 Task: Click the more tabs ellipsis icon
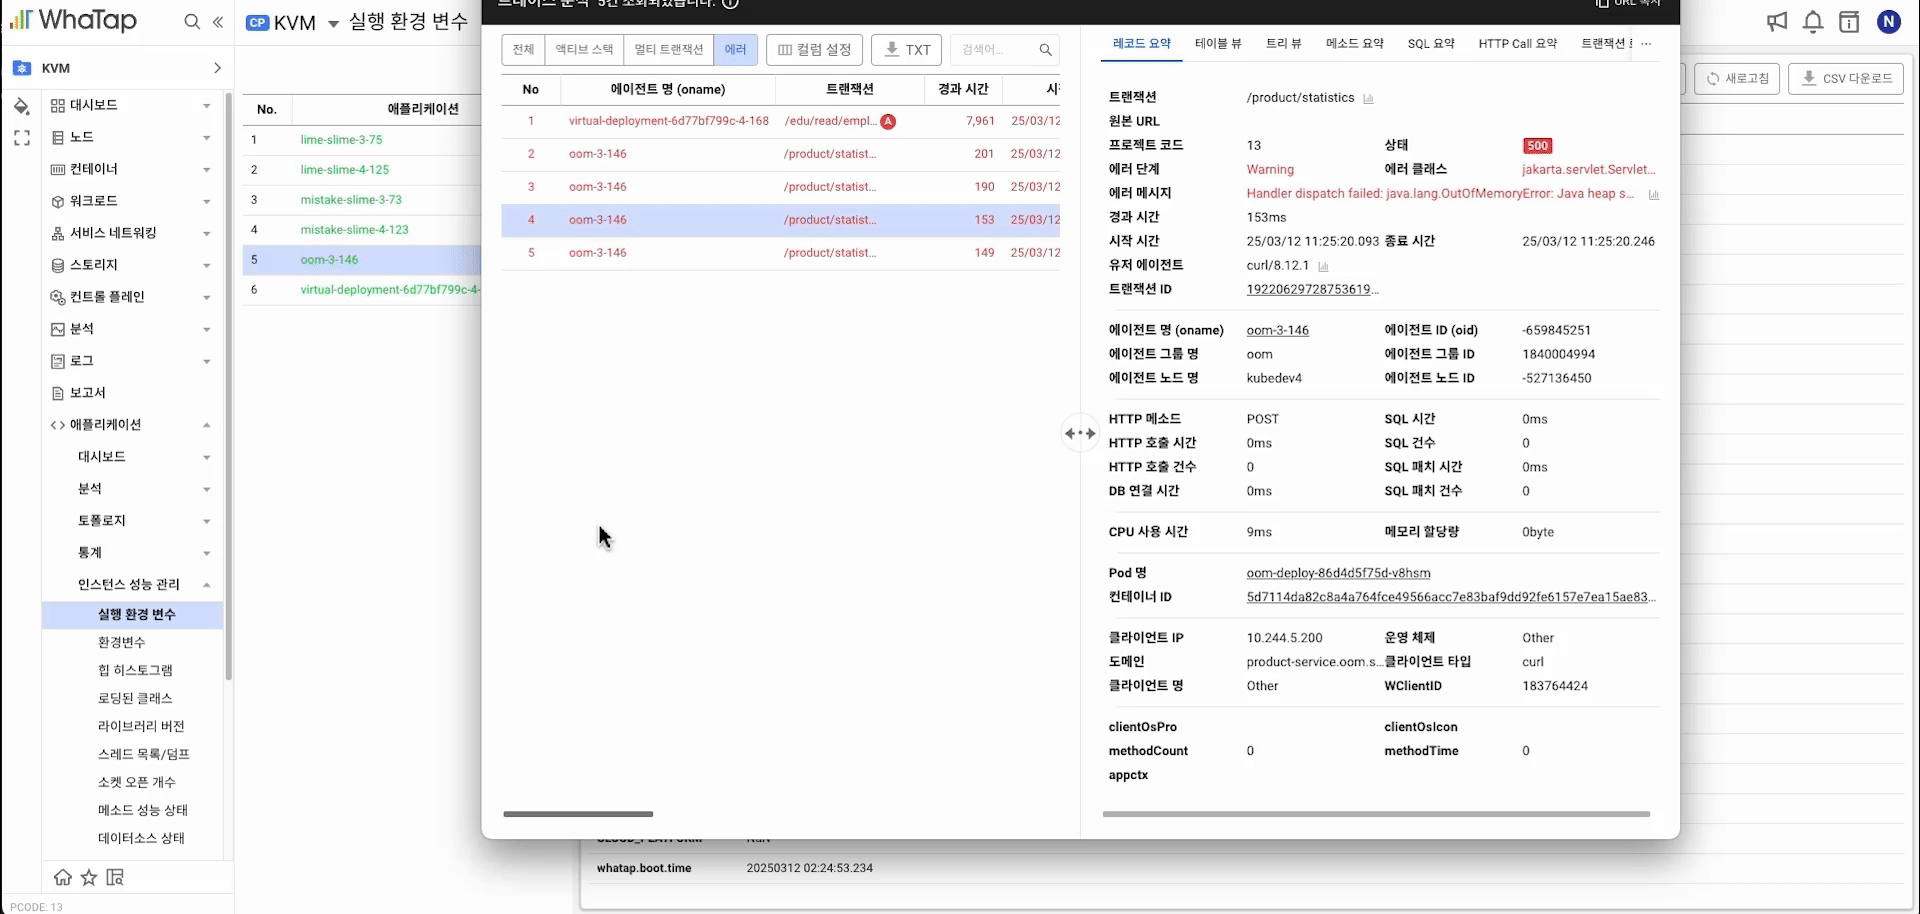coord(1646,44)
